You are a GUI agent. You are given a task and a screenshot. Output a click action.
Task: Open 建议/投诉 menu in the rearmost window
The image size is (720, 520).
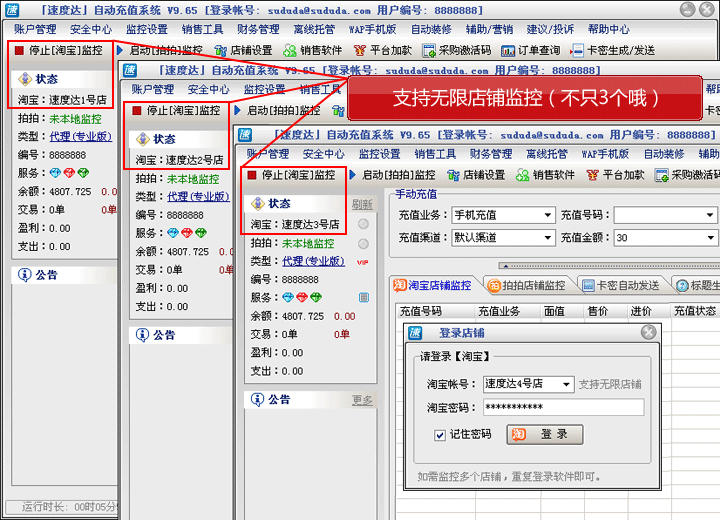click(550, 29)
